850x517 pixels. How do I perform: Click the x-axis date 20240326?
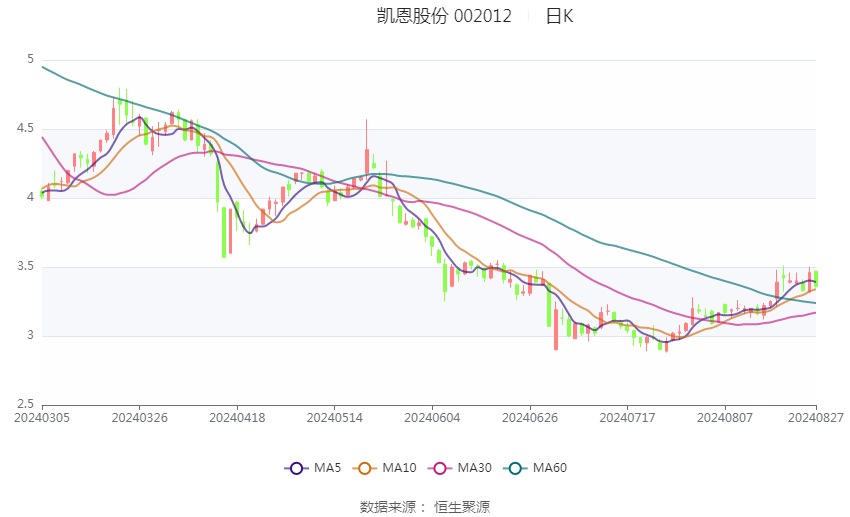pos(139,418)
